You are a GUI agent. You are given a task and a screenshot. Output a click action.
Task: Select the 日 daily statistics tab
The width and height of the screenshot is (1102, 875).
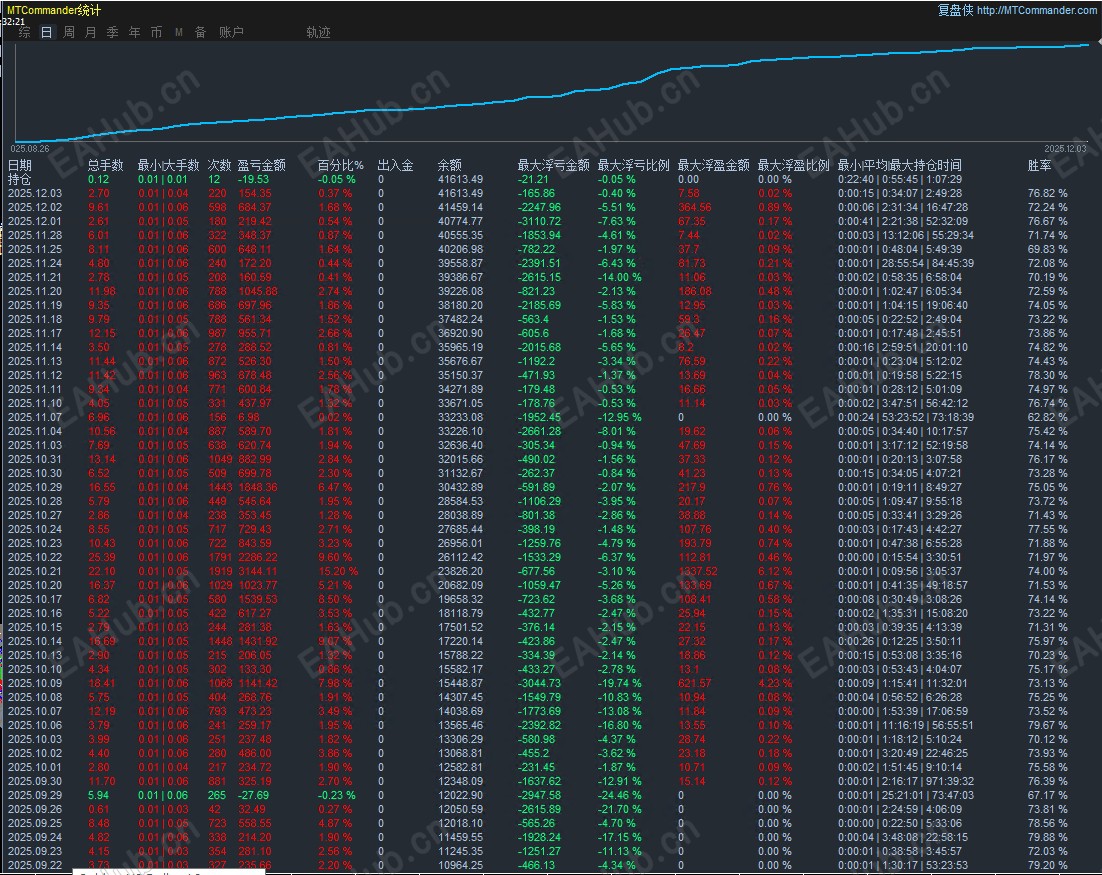click(x=46, y=32)
